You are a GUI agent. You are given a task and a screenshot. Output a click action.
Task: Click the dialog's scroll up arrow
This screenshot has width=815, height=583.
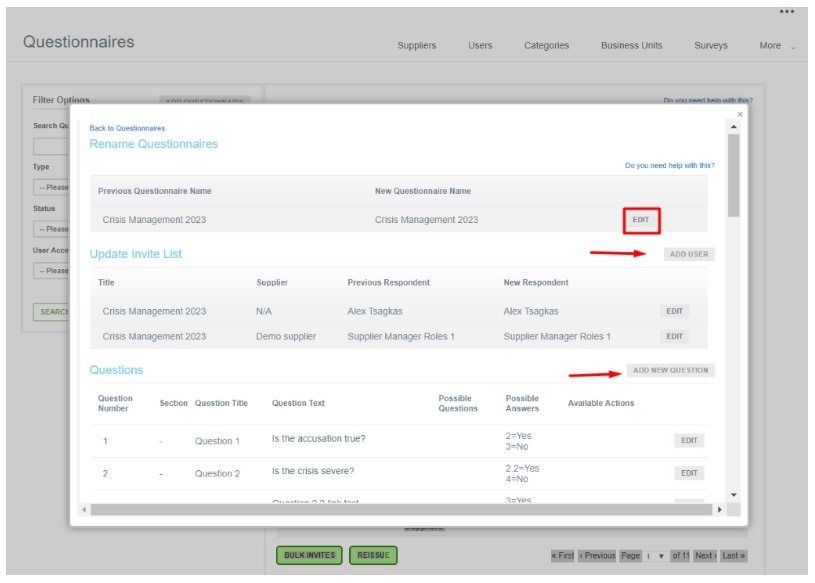coord(734,127)
